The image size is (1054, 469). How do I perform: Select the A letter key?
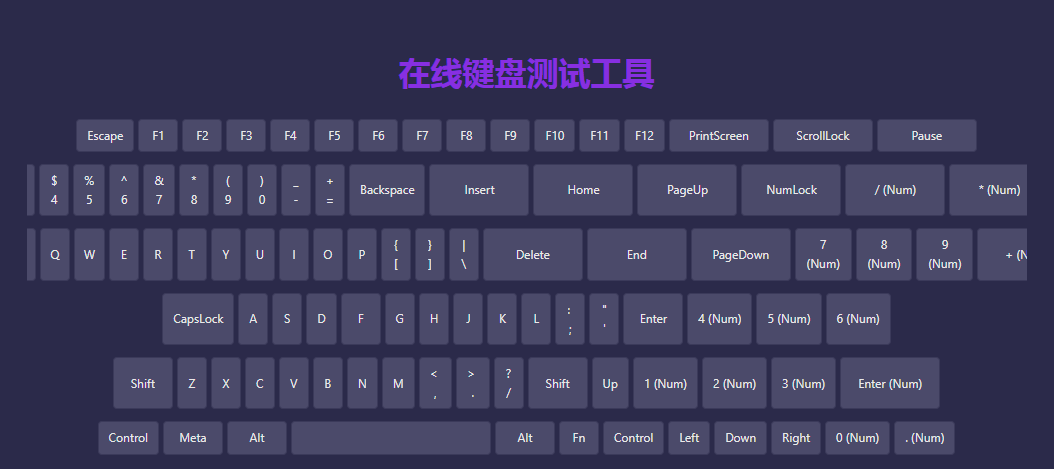(x=253, y=319)
